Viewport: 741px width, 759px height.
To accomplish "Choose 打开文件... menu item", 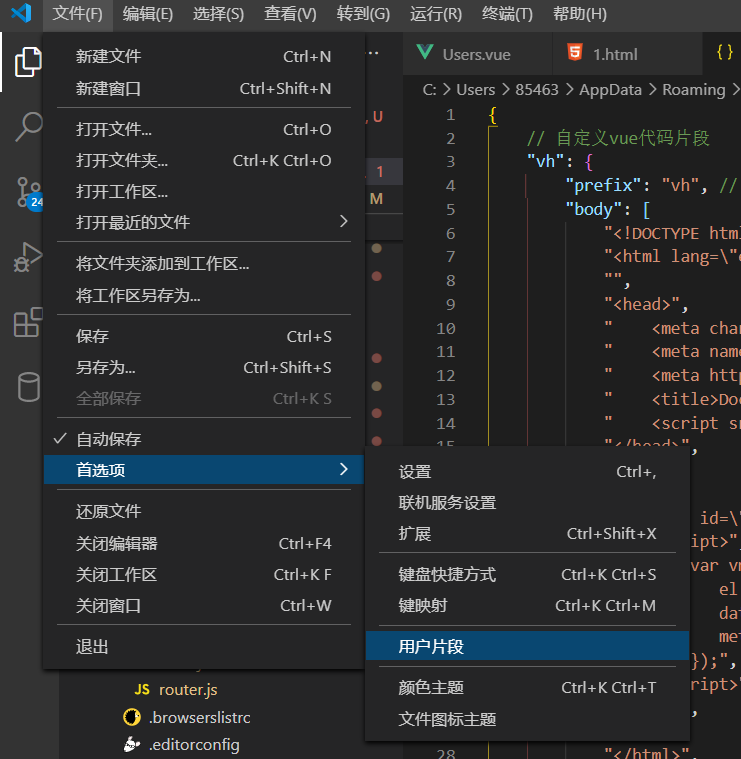I will (203, 129).
